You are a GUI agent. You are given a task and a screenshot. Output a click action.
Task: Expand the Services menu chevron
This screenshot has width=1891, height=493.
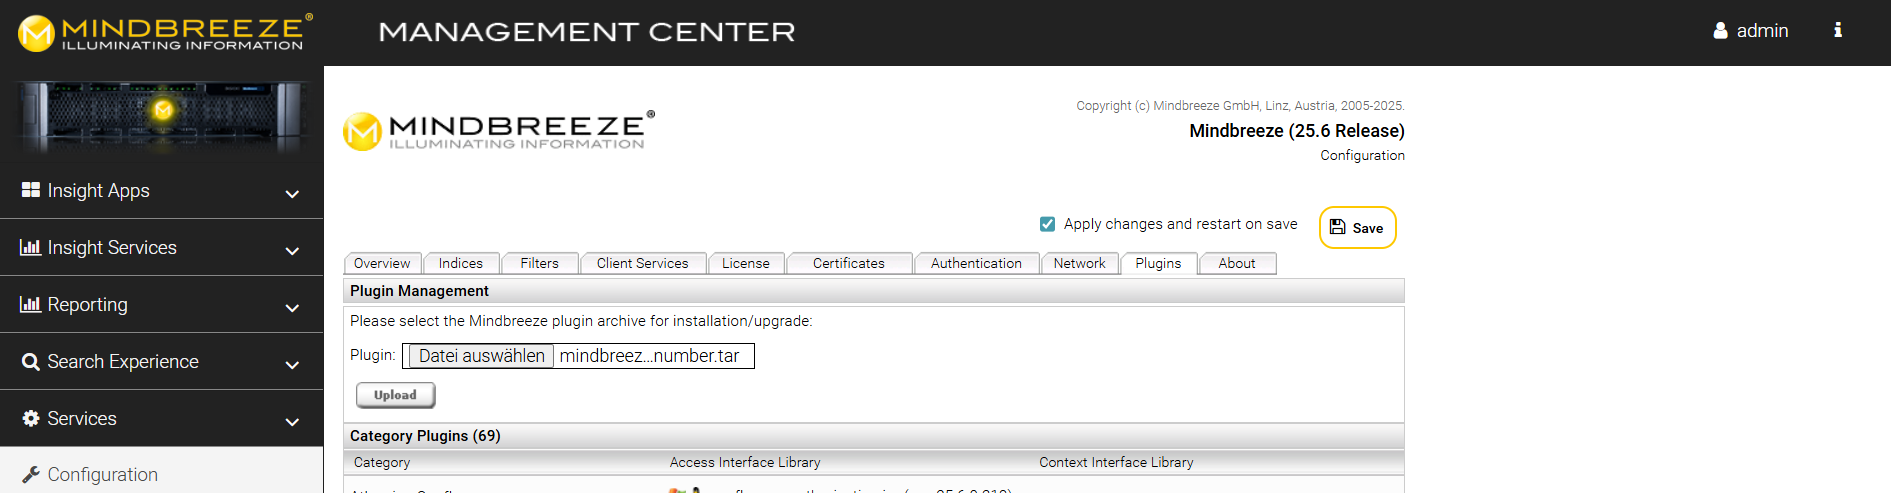click(x=292, y=422)
